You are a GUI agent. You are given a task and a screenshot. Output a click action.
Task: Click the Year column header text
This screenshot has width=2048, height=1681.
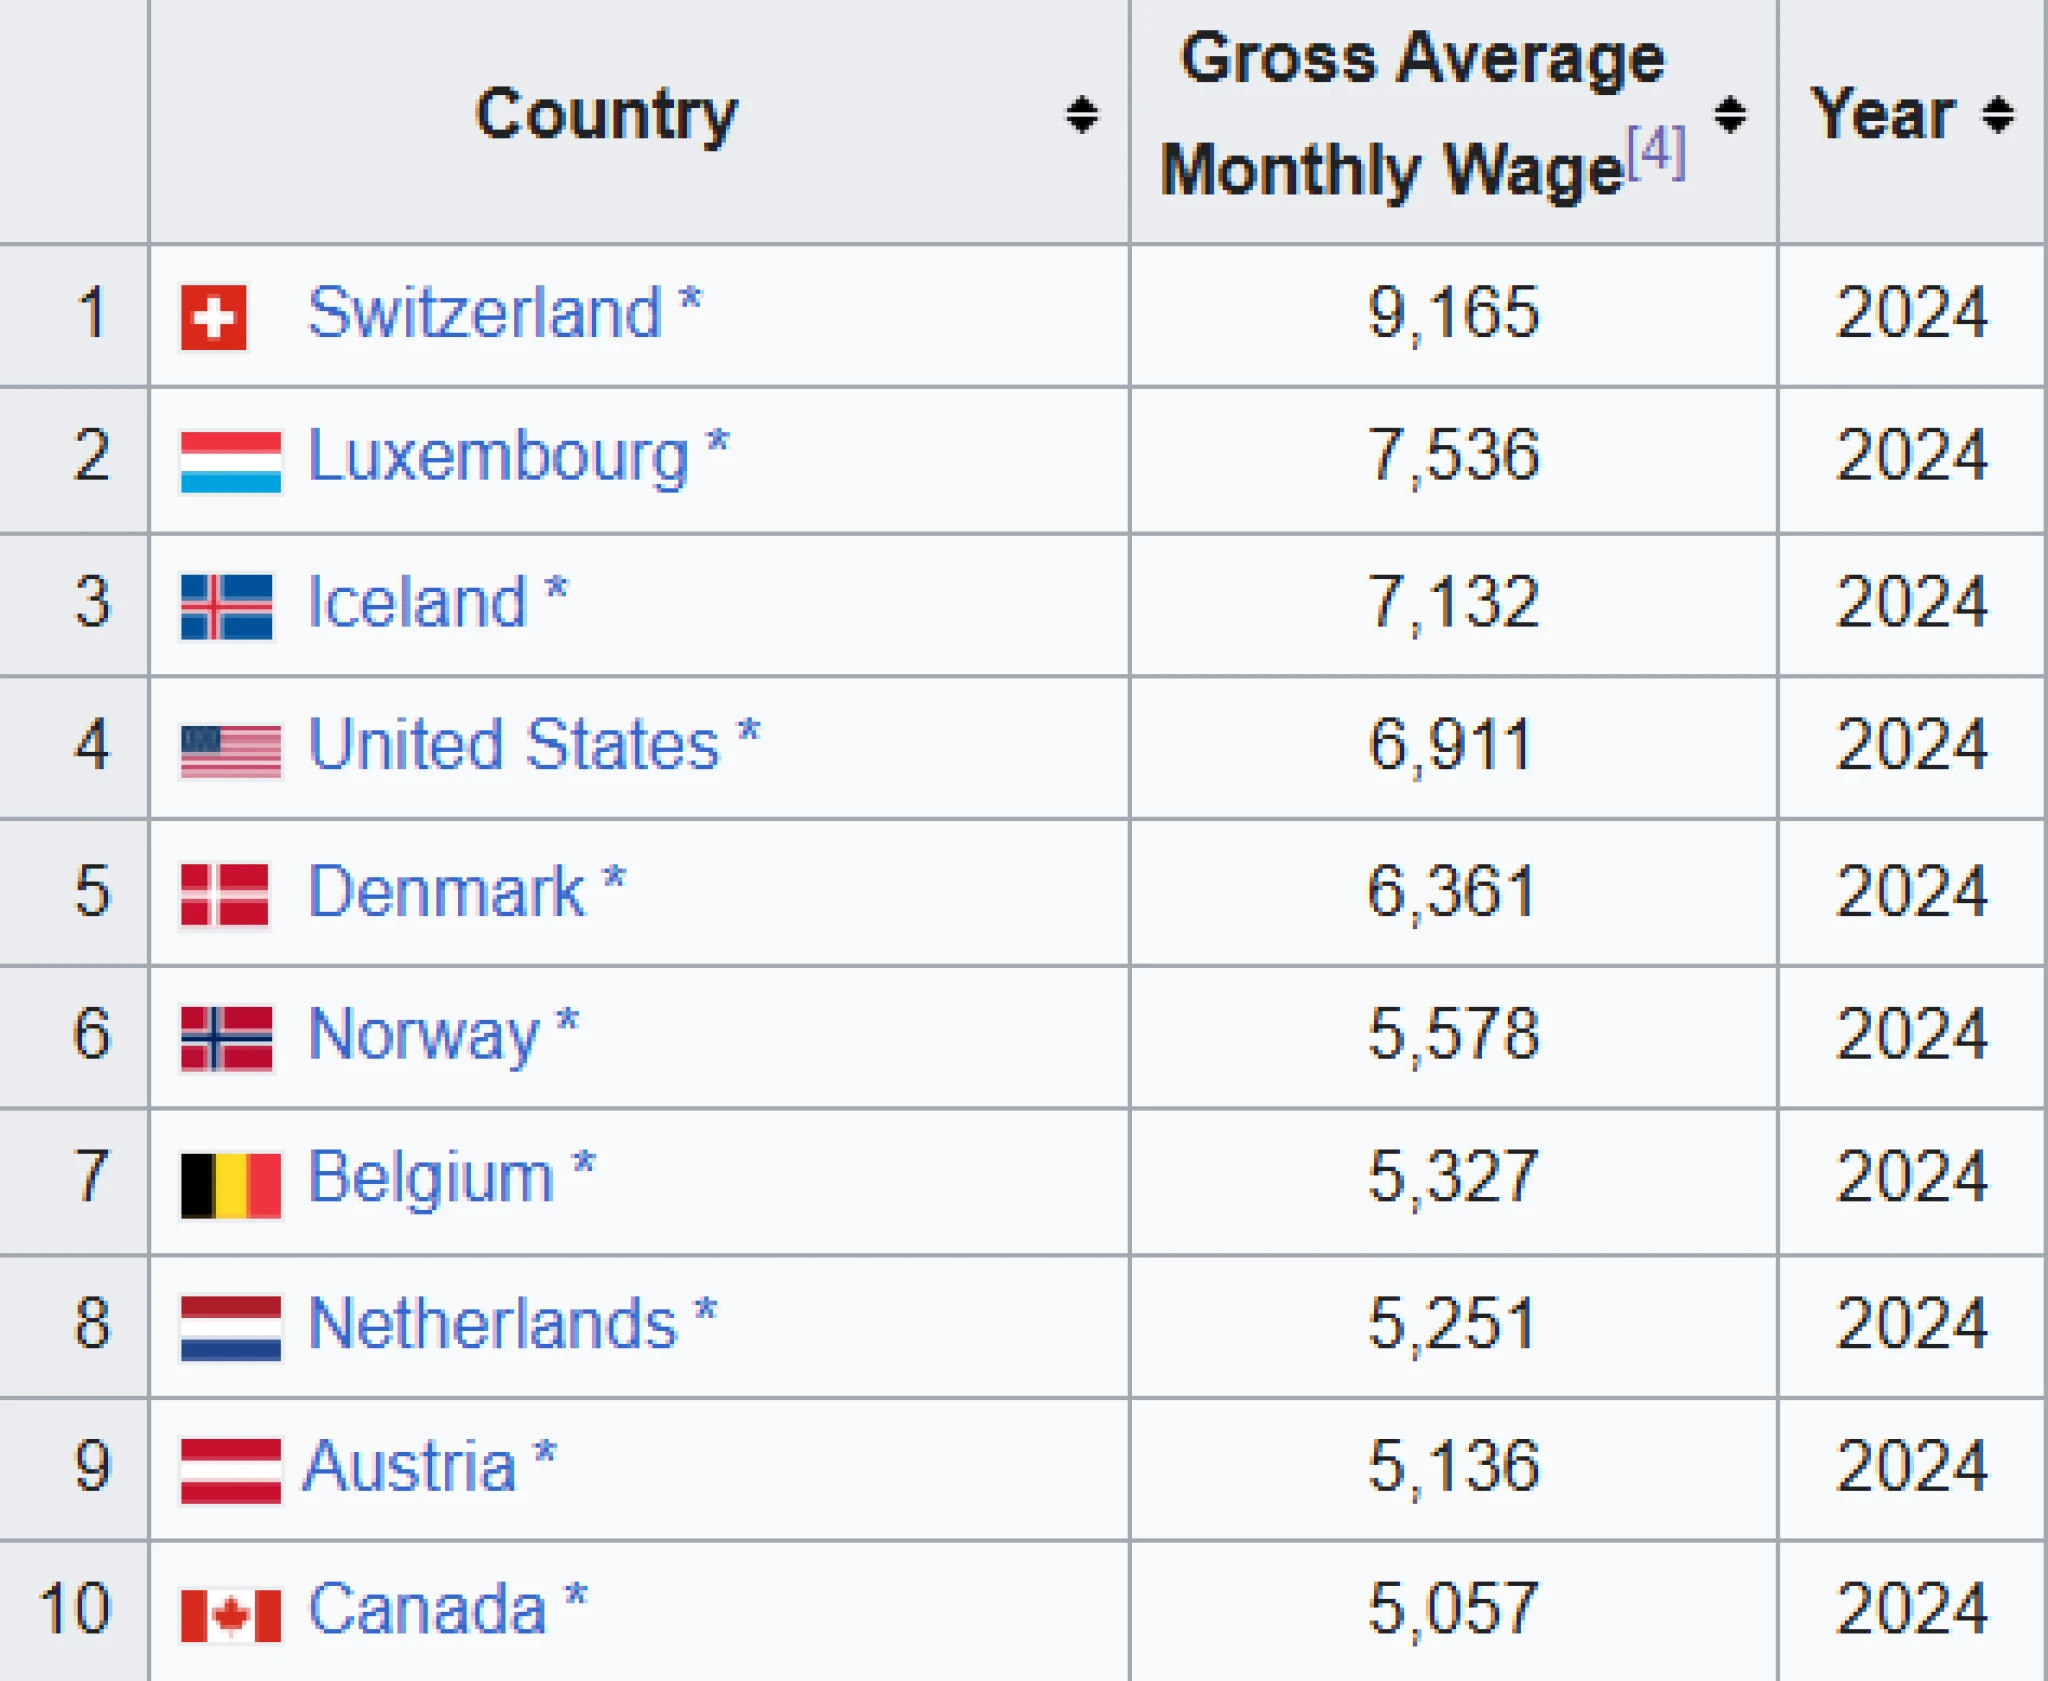(1882, 115)
